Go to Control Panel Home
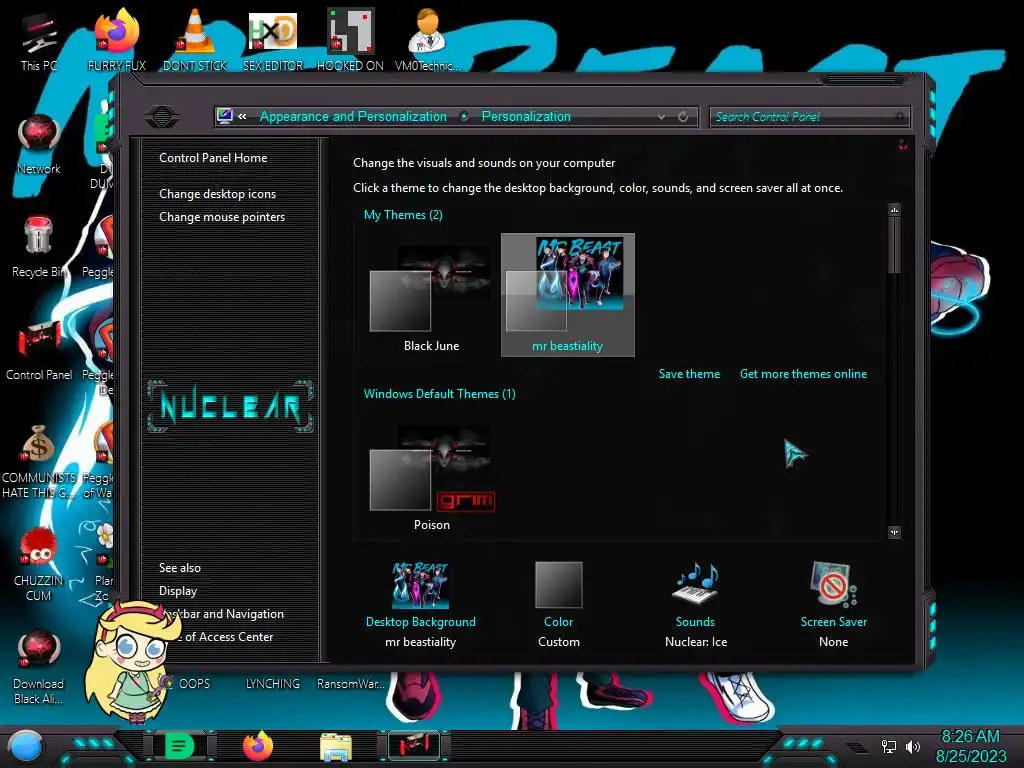 pos(213,158)
